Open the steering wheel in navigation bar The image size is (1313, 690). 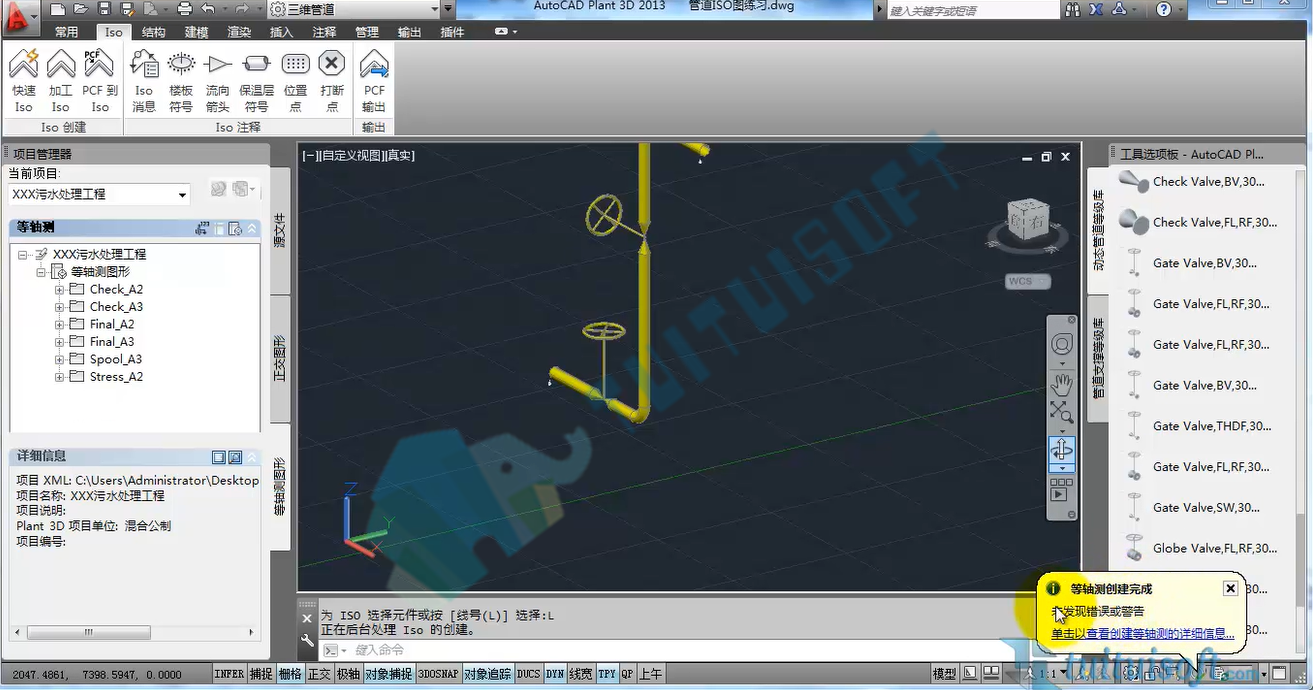click(1061, 344)
